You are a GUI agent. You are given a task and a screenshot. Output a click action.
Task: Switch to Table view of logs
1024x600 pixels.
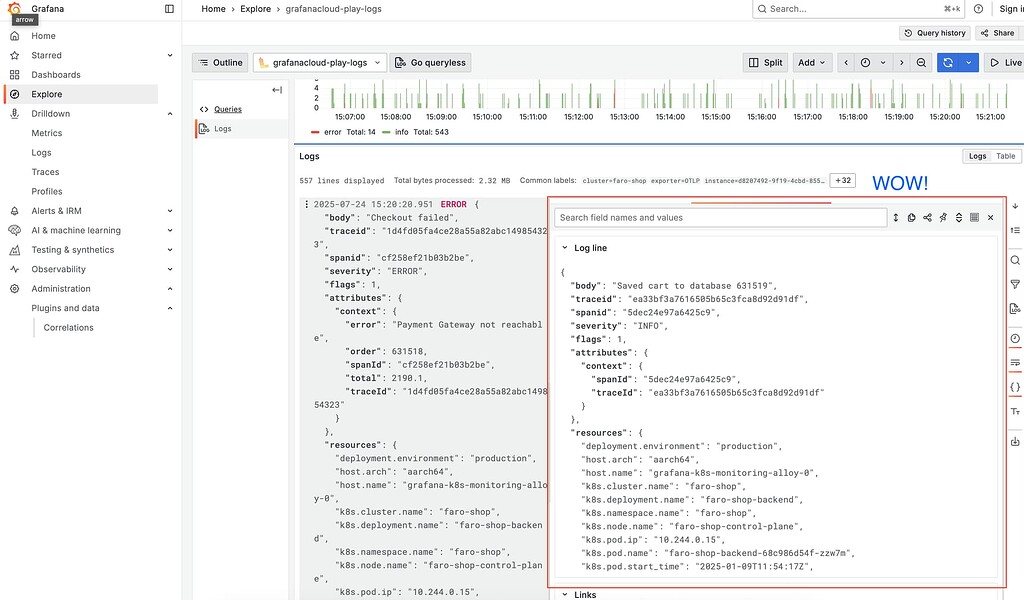1005,155
